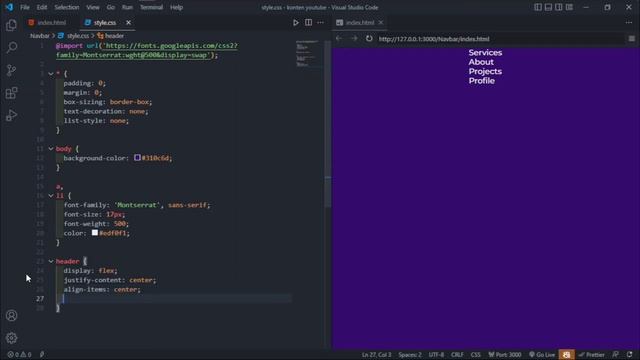Open the Extensions view

click(x=11, y=93)
